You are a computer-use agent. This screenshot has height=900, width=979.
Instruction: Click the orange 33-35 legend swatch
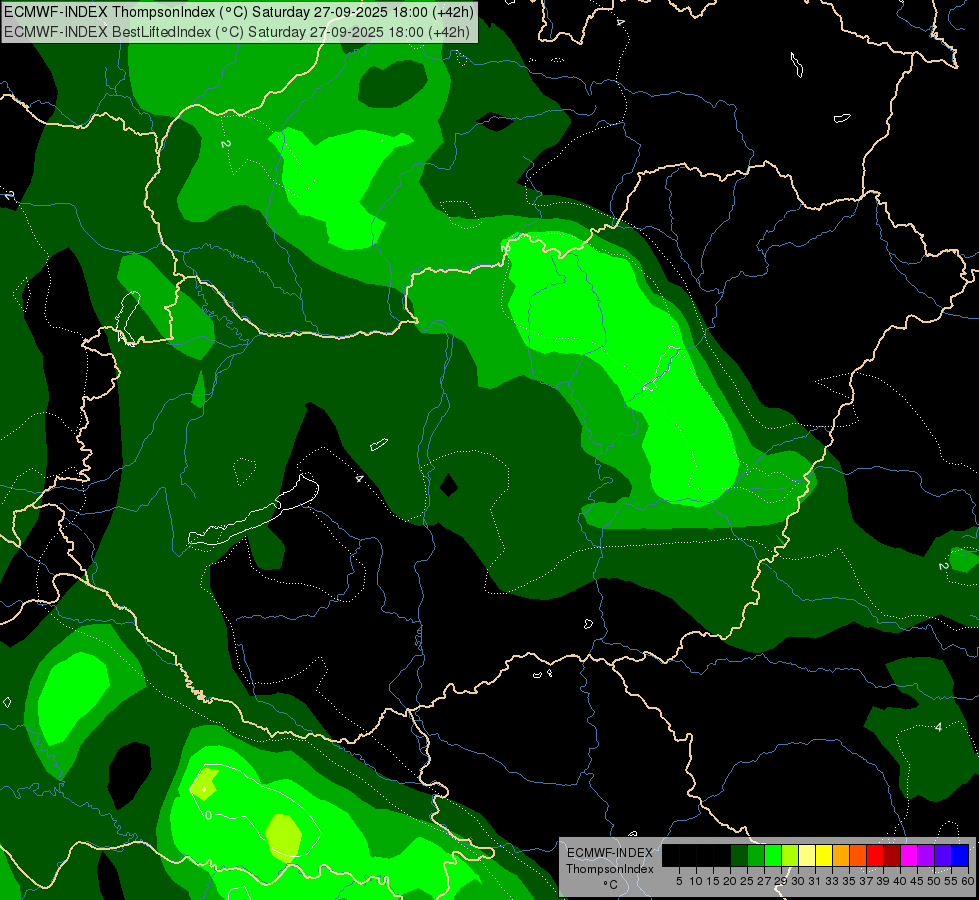click(x=841, y=855)
